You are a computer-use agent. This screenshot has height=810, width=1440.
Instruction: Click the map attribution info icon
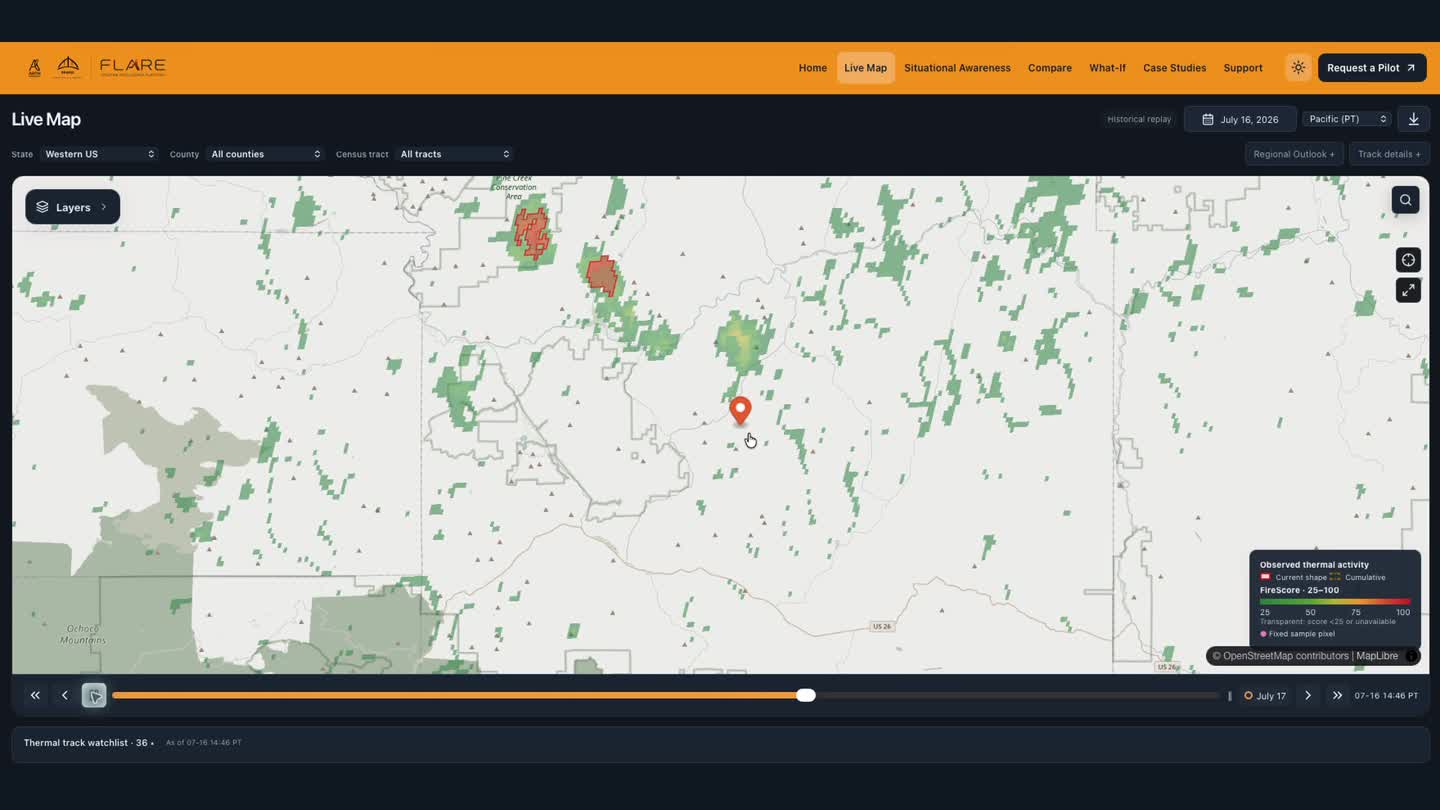click(1412, 656)
